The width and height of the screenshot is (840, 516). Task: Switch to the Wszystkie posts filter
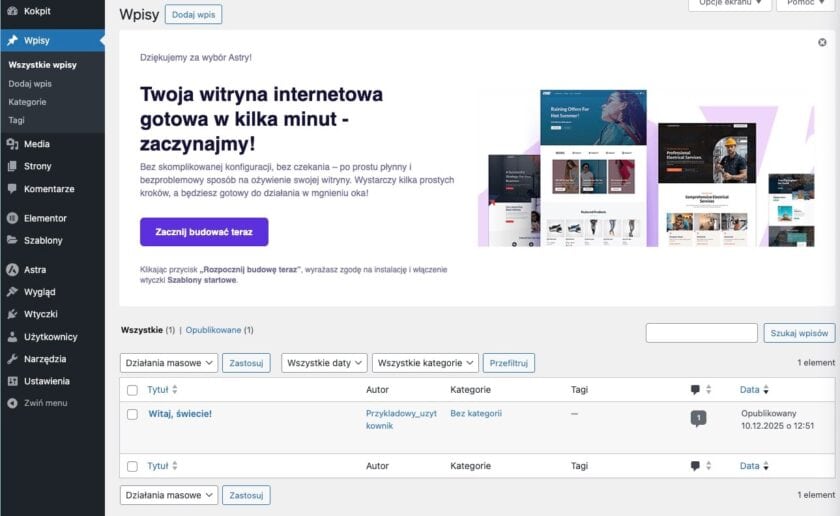tap(141, 330)
